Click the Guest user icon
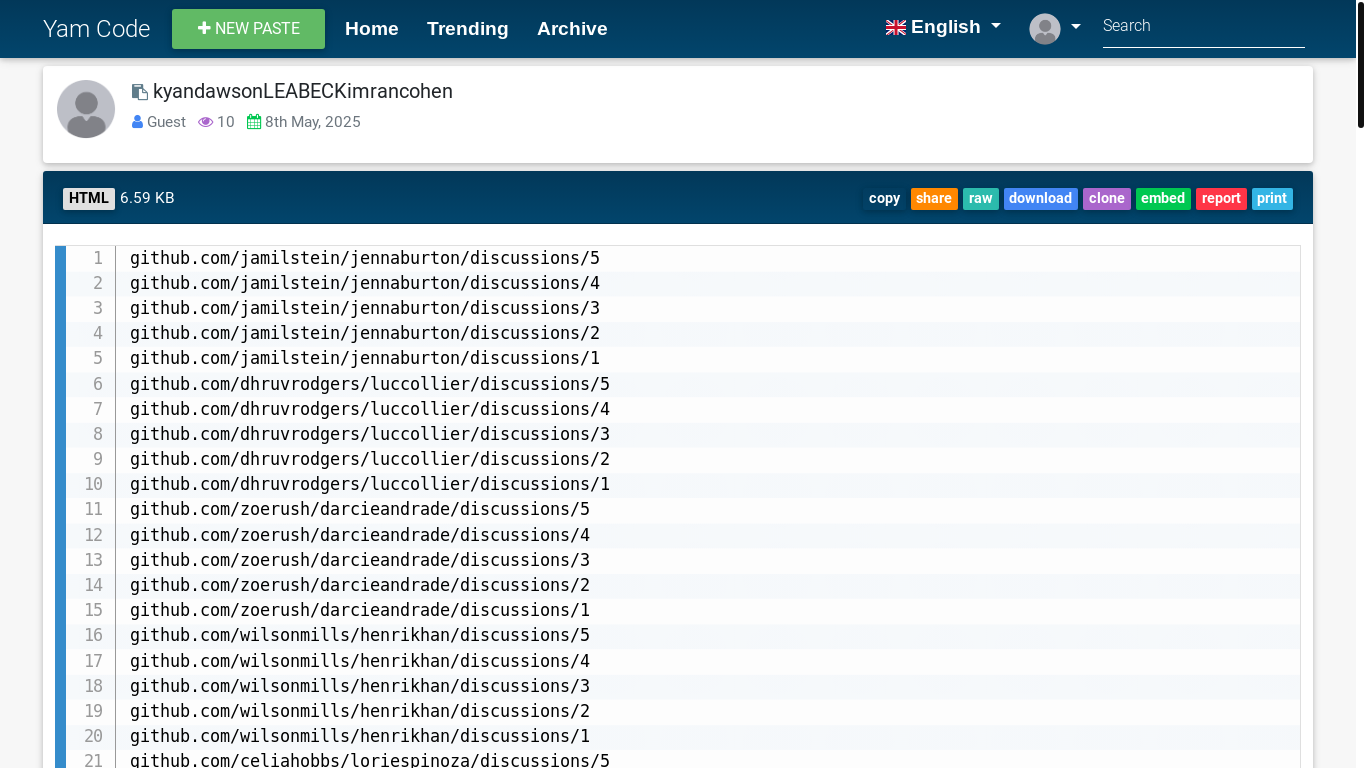1366x768 pixels. (x=138, y=122)
